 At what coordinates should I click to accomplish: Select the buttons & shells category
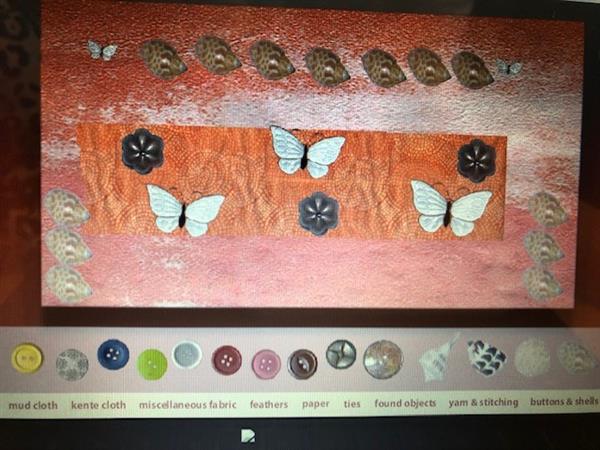[564, 401]
